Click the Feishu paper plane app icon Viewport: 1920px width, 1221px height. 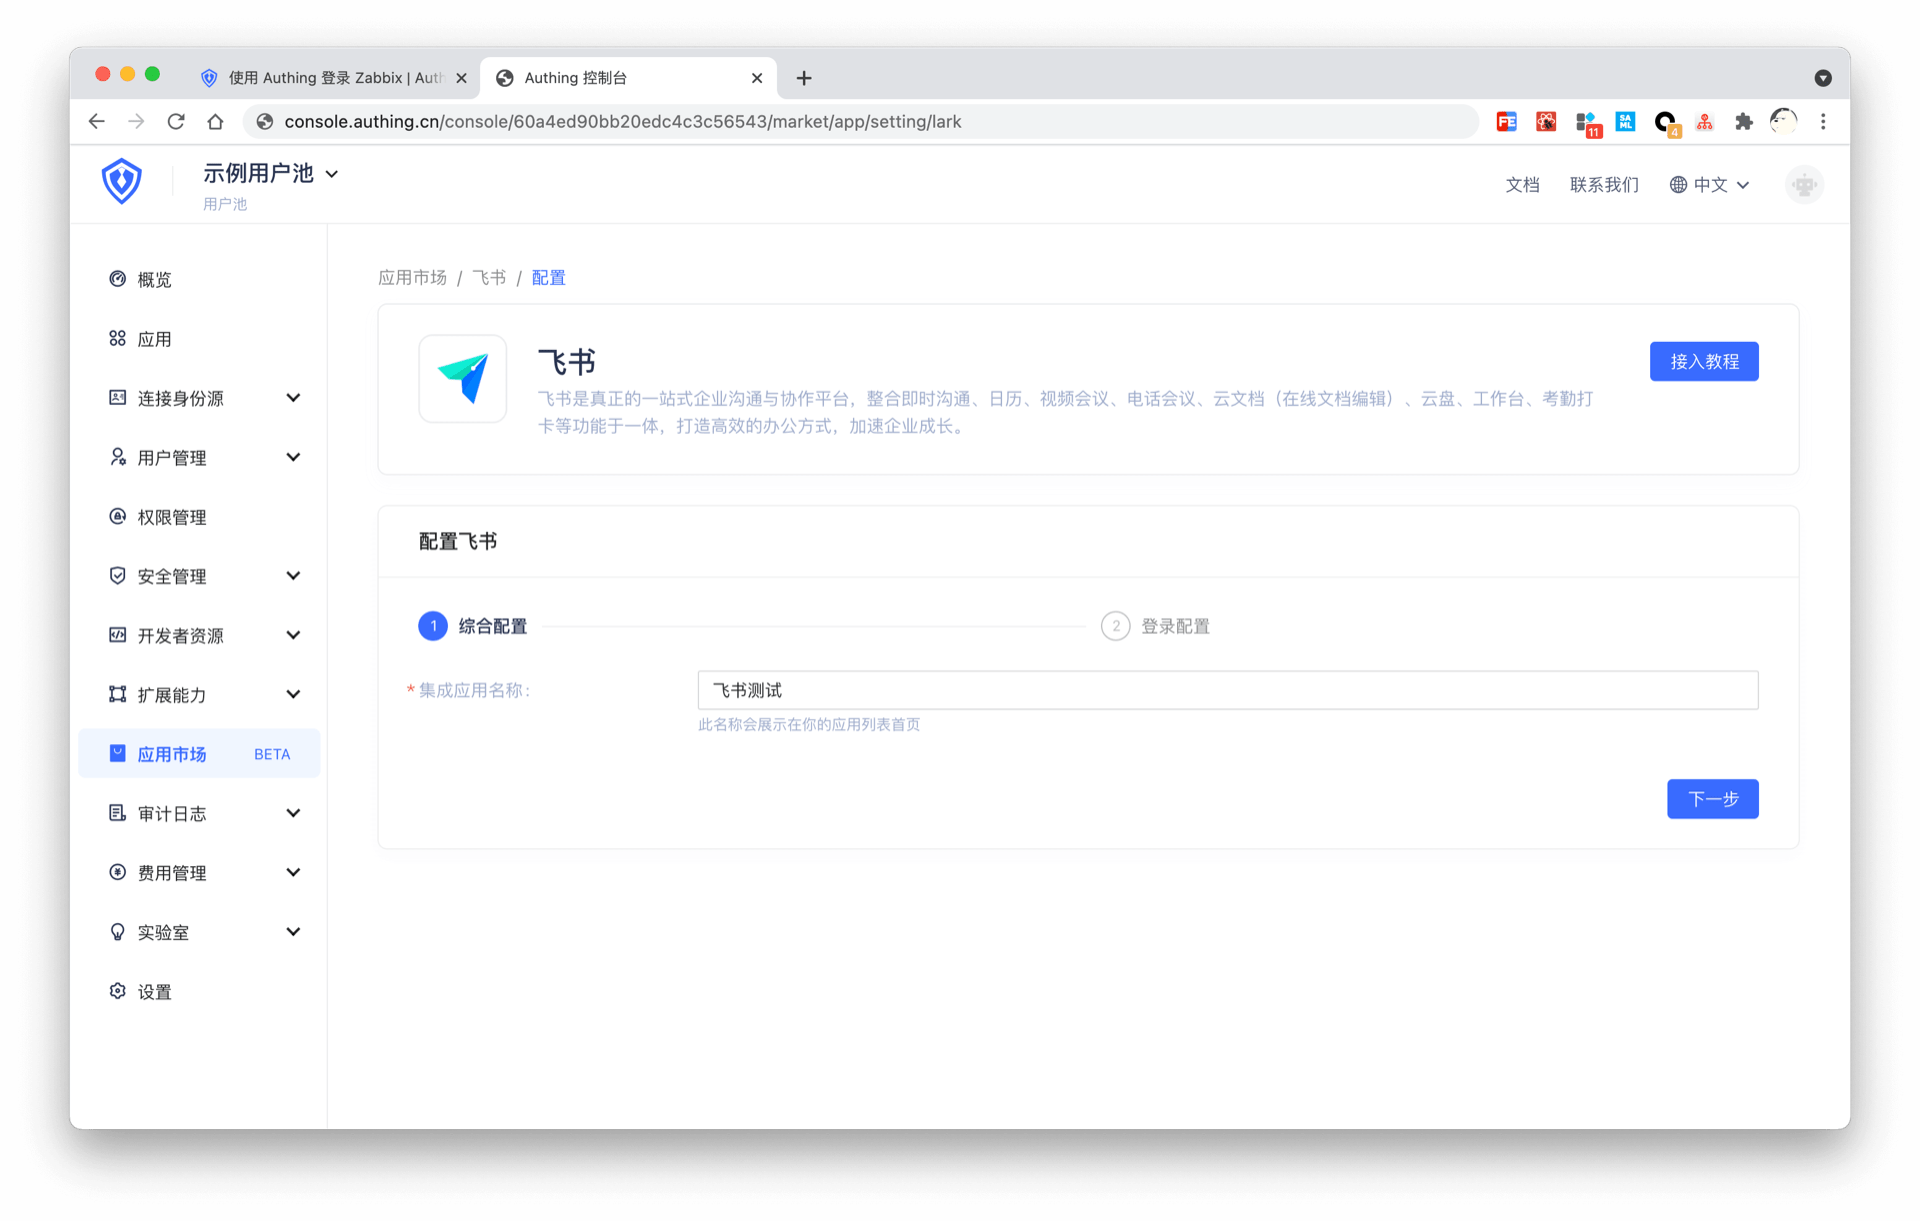(x=463, y=379)
